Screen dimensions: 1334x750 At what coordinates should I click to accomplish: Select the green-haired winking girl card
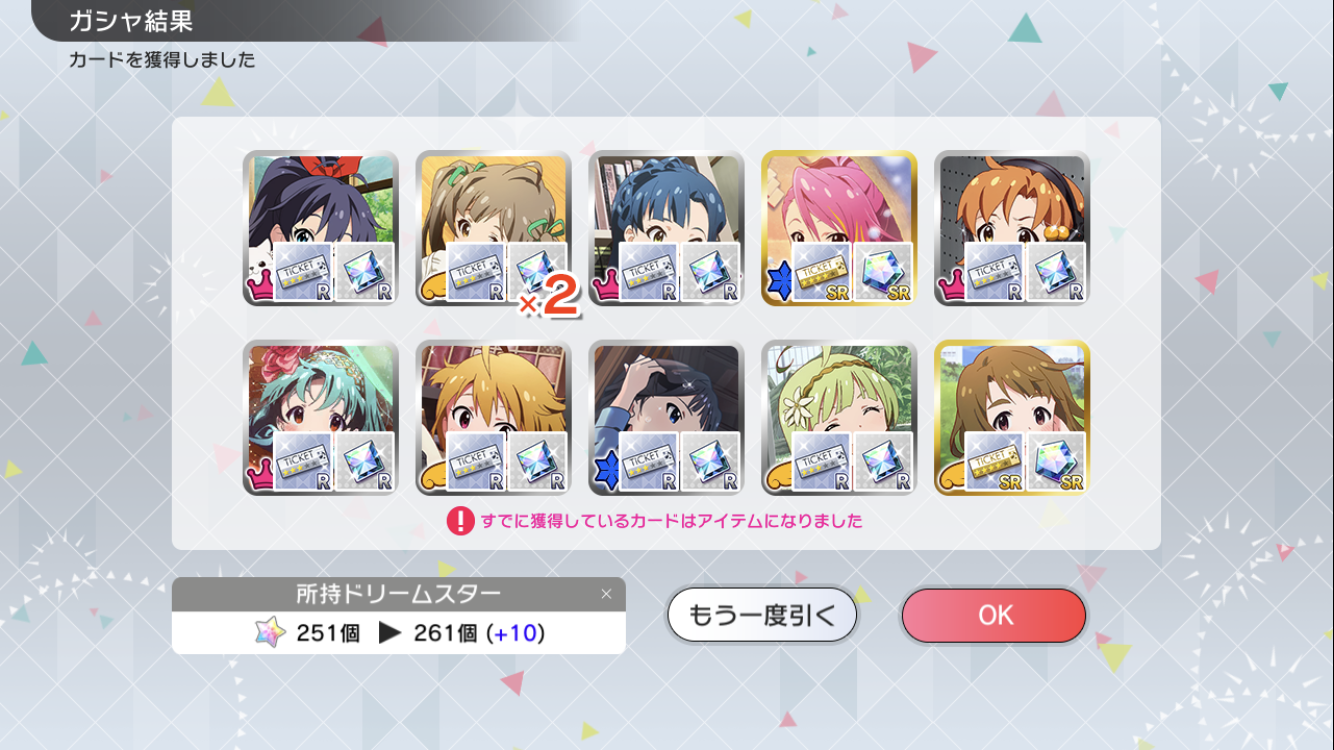(839, 418)
